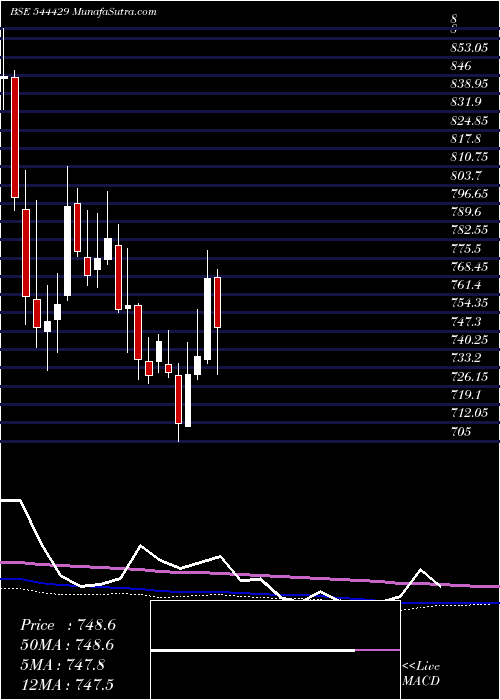Select the 846 price axis label
Screen dimensions: 500x700
coord(461,66)
